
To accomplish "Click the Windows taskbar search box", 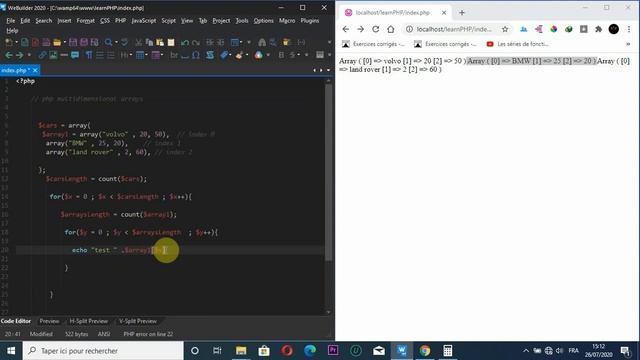I will click(103, 351).
